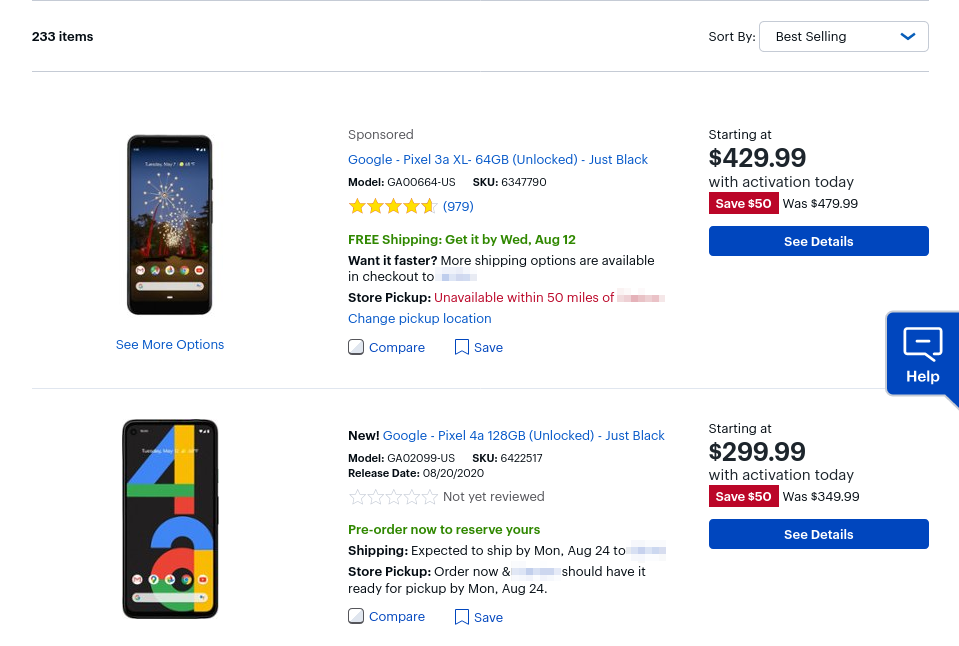Expand See More Options under Pixel 3a XL
Image resolution: width=959 pixels, height=646 pixels.
point(170,344)
